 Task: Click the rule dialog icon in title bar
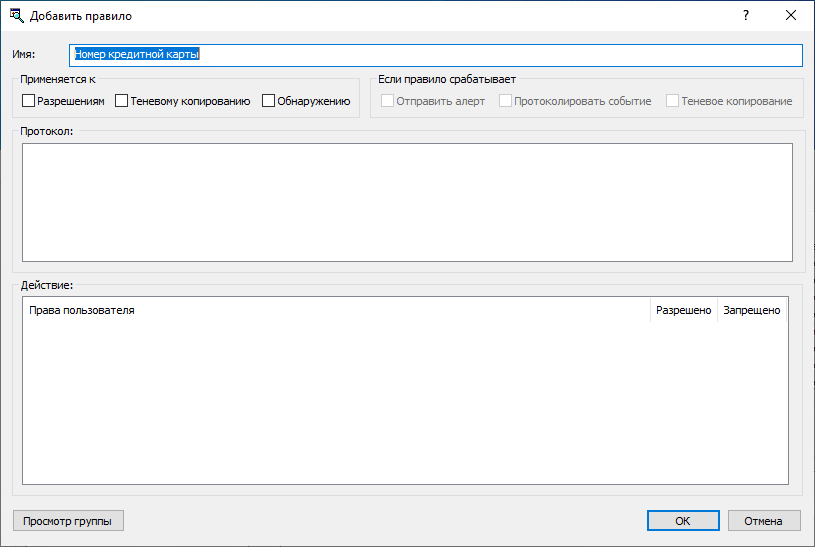pos(17,16)
